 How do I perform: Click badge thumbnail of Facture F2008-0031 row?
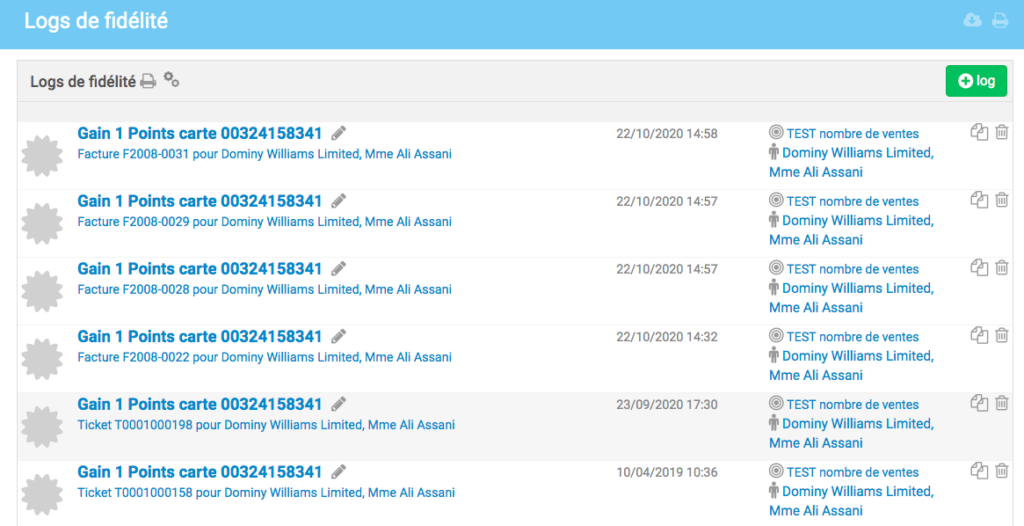[42, 156]
